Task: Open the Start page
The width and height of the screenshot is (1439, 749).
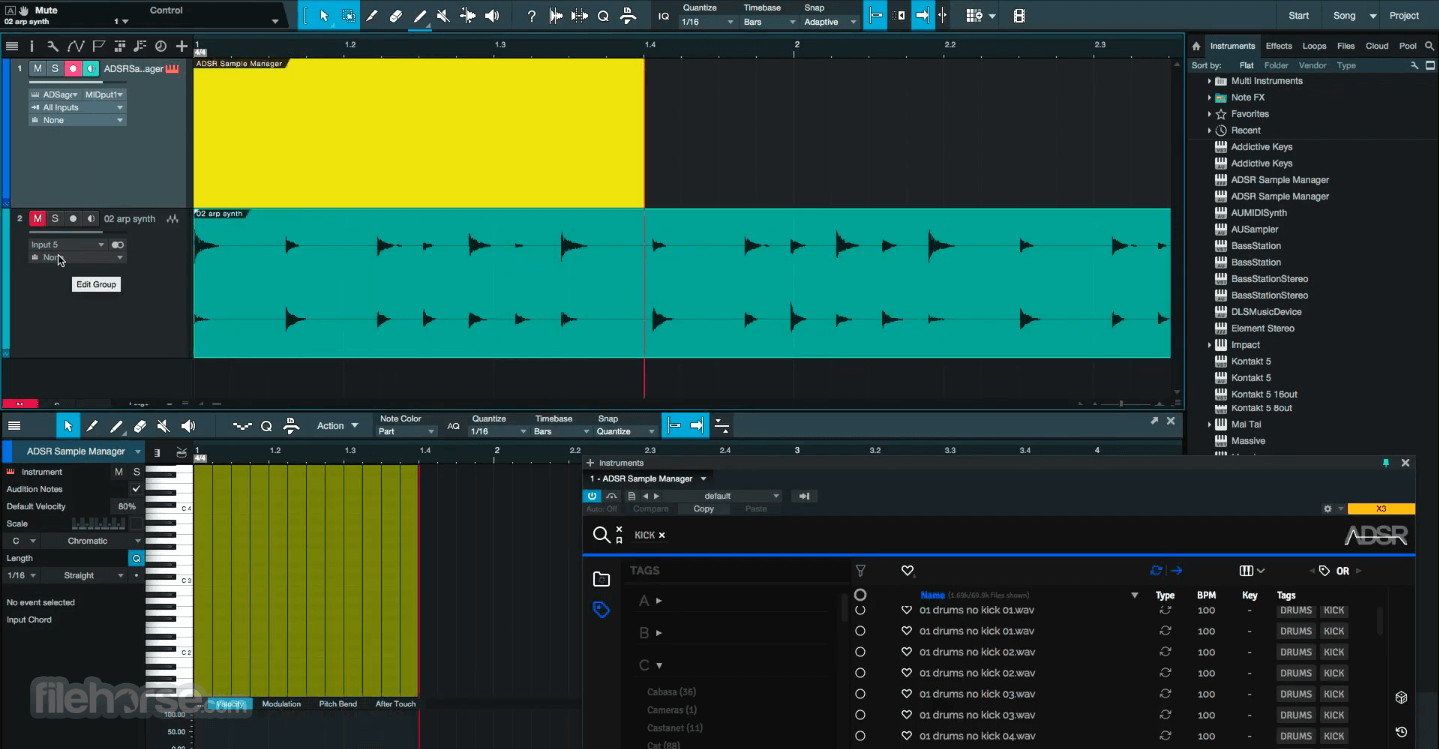Action: [x=1299, y=16]
